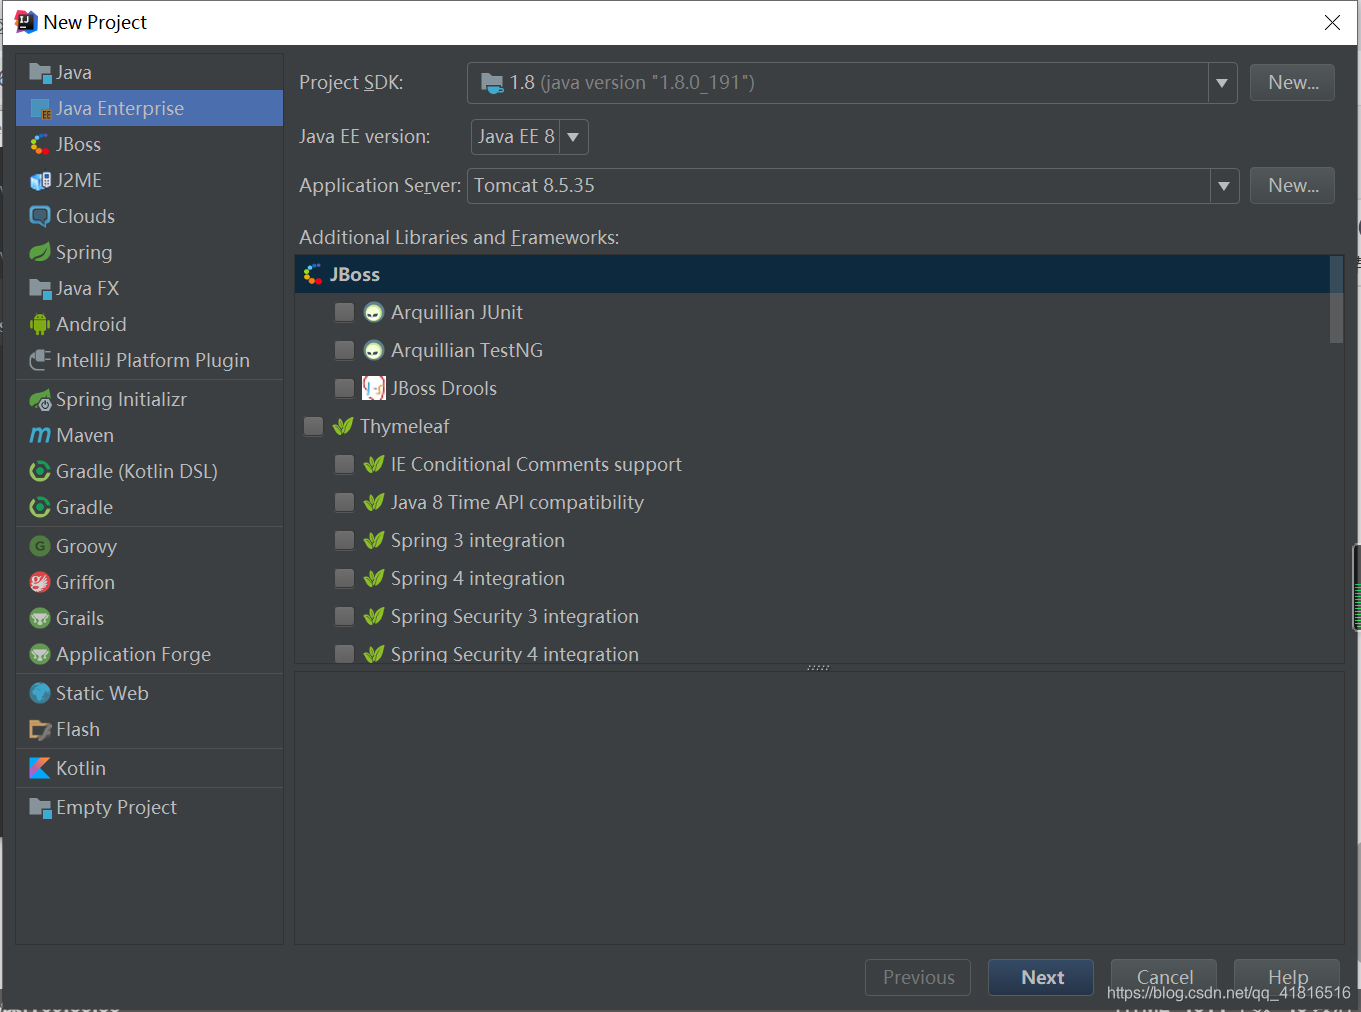
Task: Click the Application Forge icon
Action: coord(40,654)
